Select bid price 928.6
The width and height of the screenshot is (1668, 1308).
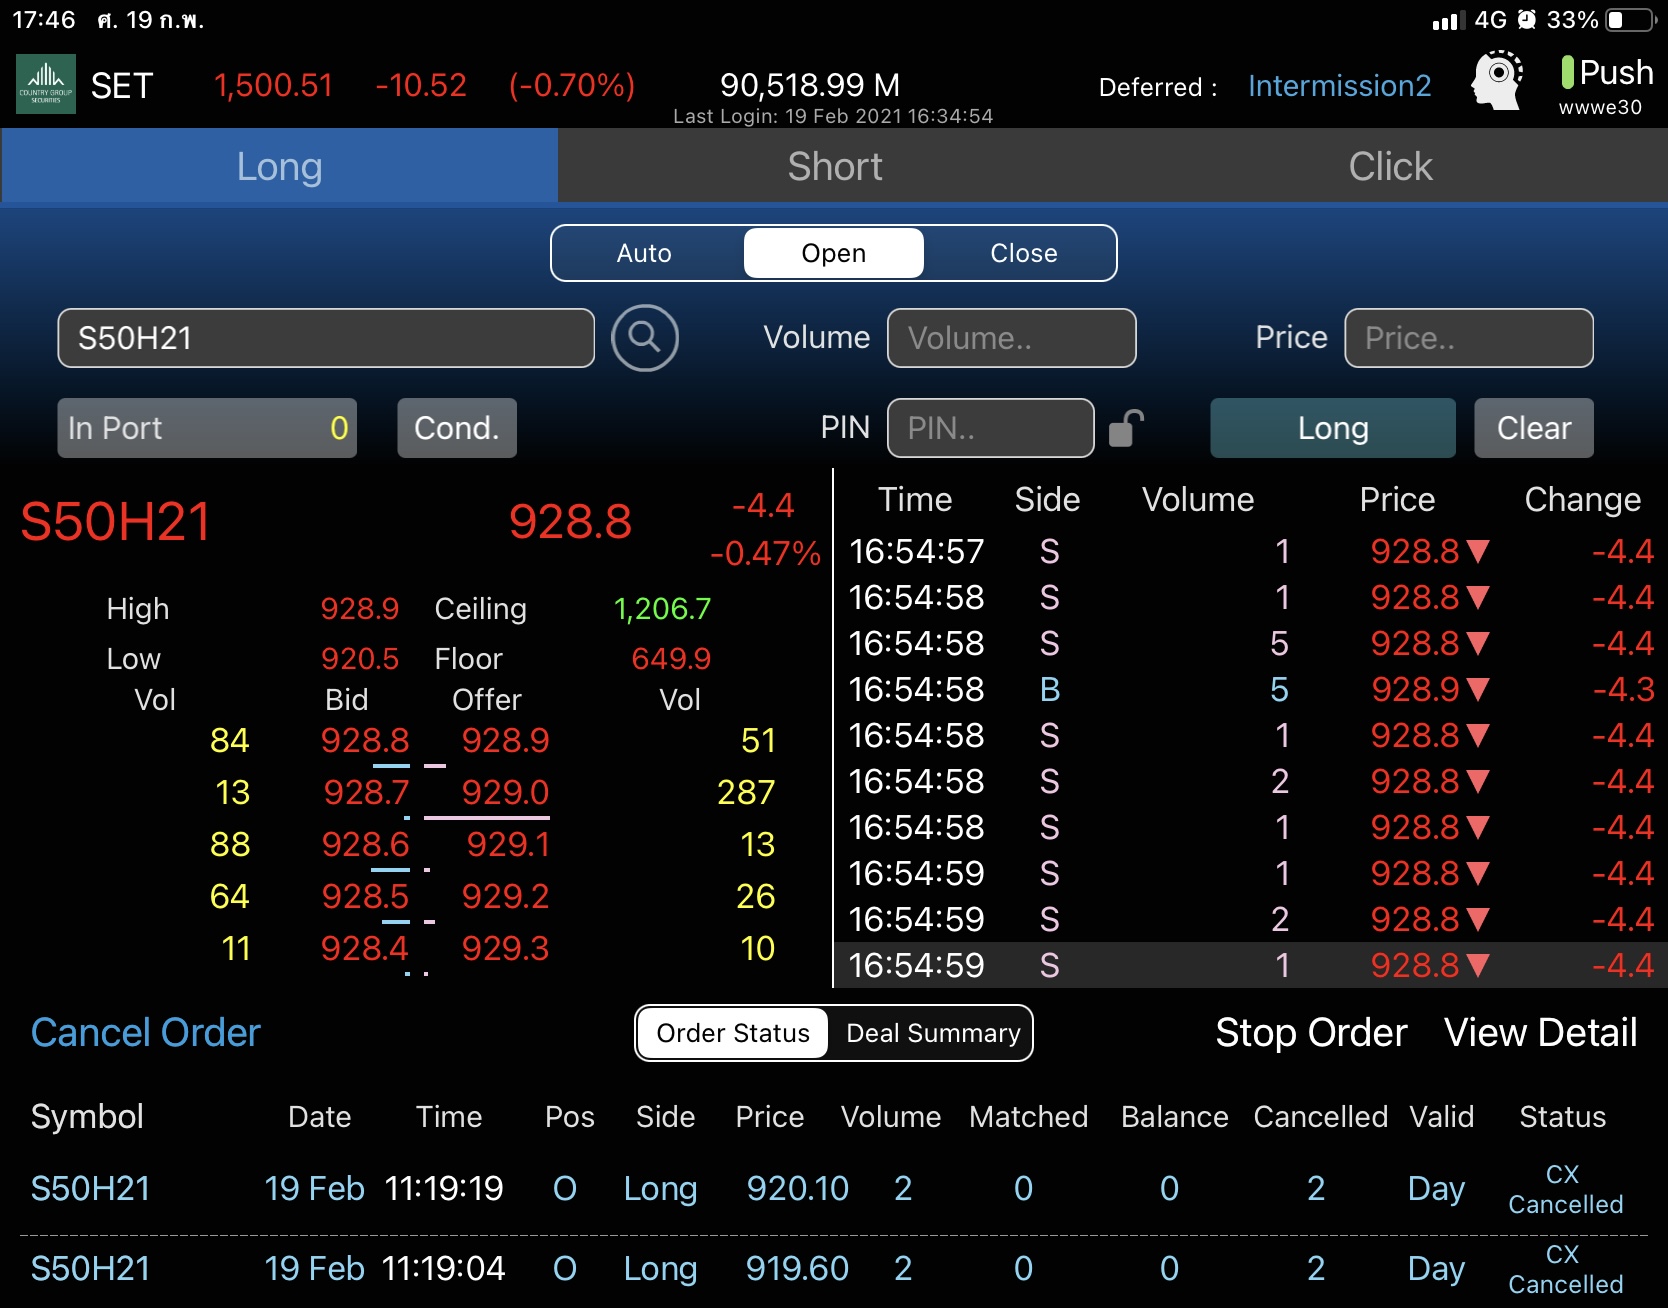(x=365, y=844)
